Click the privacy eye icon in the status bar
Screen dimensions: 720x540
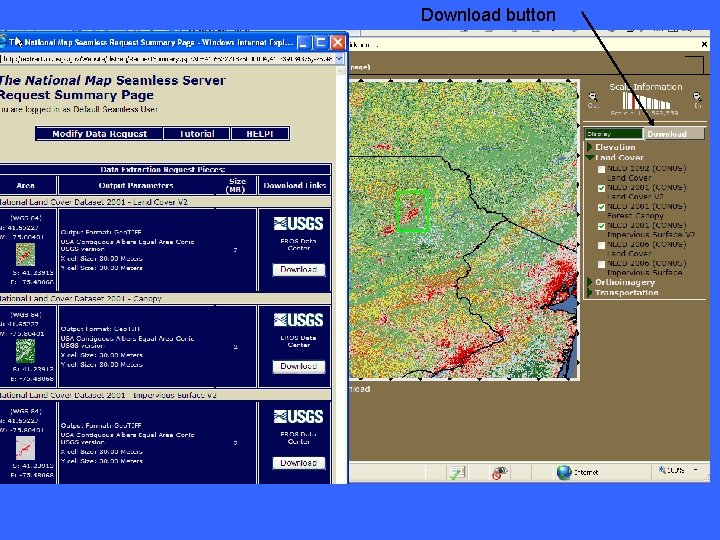tap(500, 472)
